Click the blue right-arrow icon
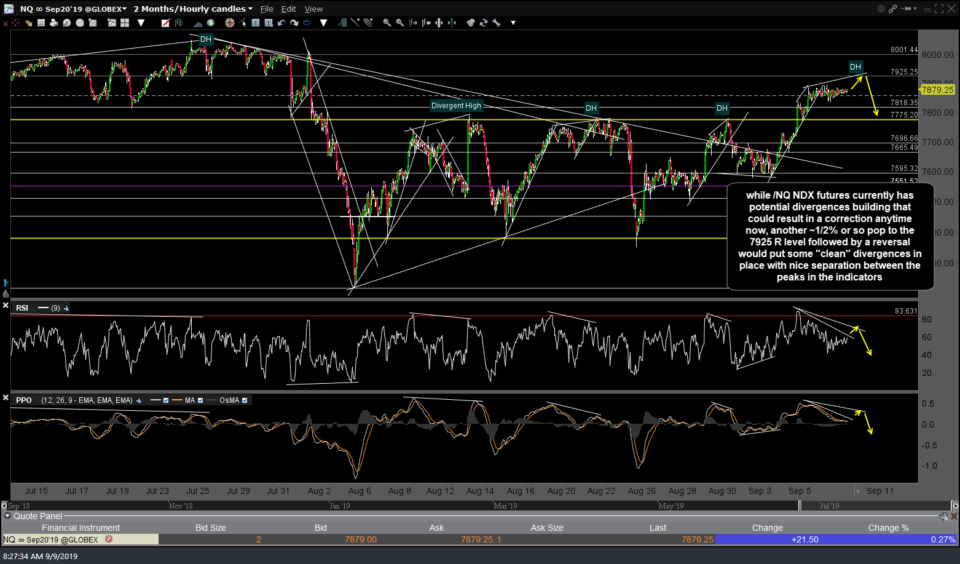Image resolution: width=960 pixels, height=564 pixels. point(307,23)
